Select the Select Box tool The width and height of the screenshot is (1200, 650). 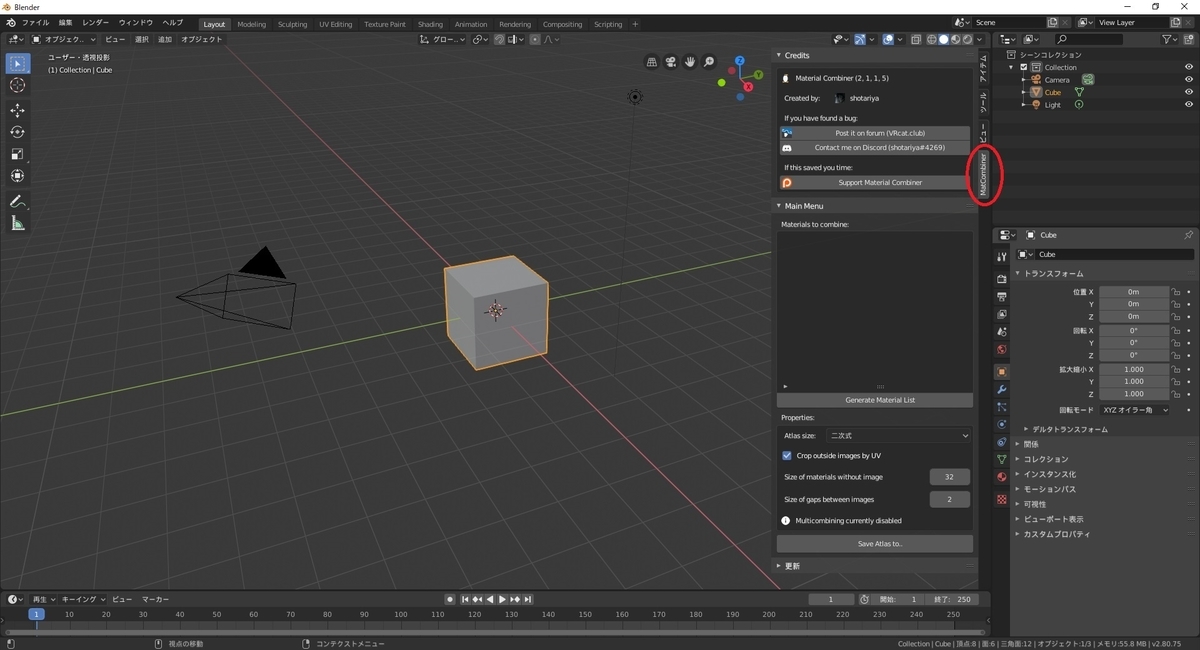(x=18, y=64)
